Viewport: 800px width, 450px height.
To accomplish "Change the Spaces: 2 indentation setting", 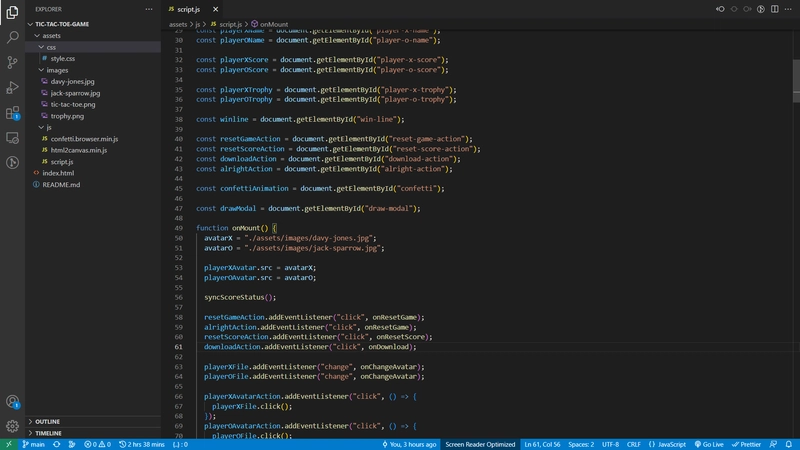I will tap(581, 444).
